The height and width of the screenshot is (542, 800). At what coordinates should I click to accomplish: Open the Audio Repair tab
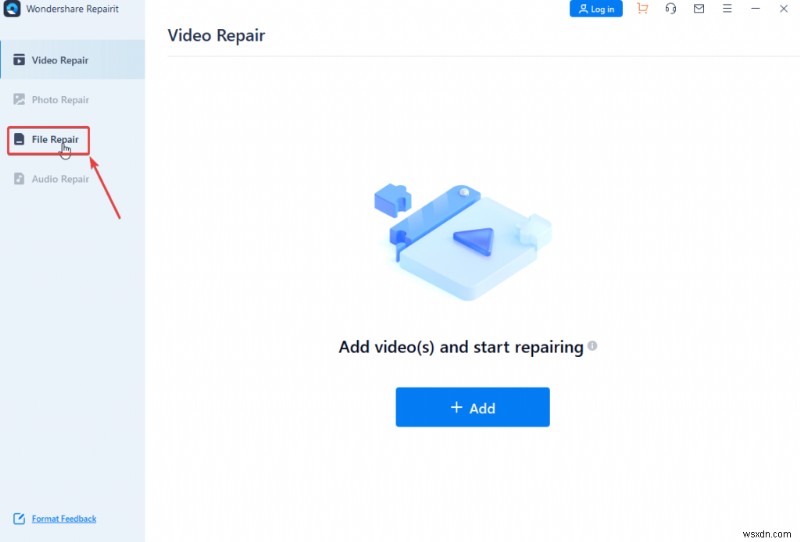click(x=60, y=179)
